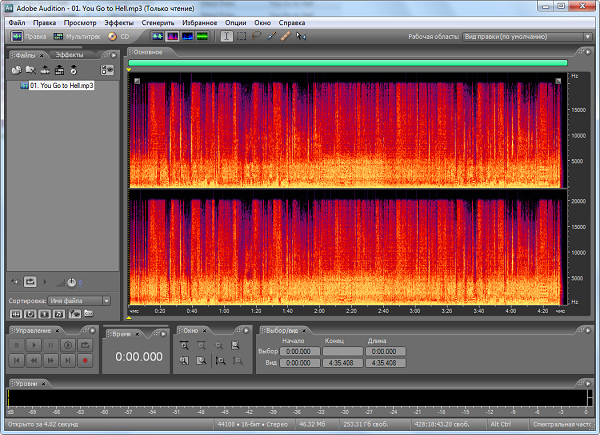Select the Marquee selection tool
This screenshot has width=600, height=435.
coord(241,36)
